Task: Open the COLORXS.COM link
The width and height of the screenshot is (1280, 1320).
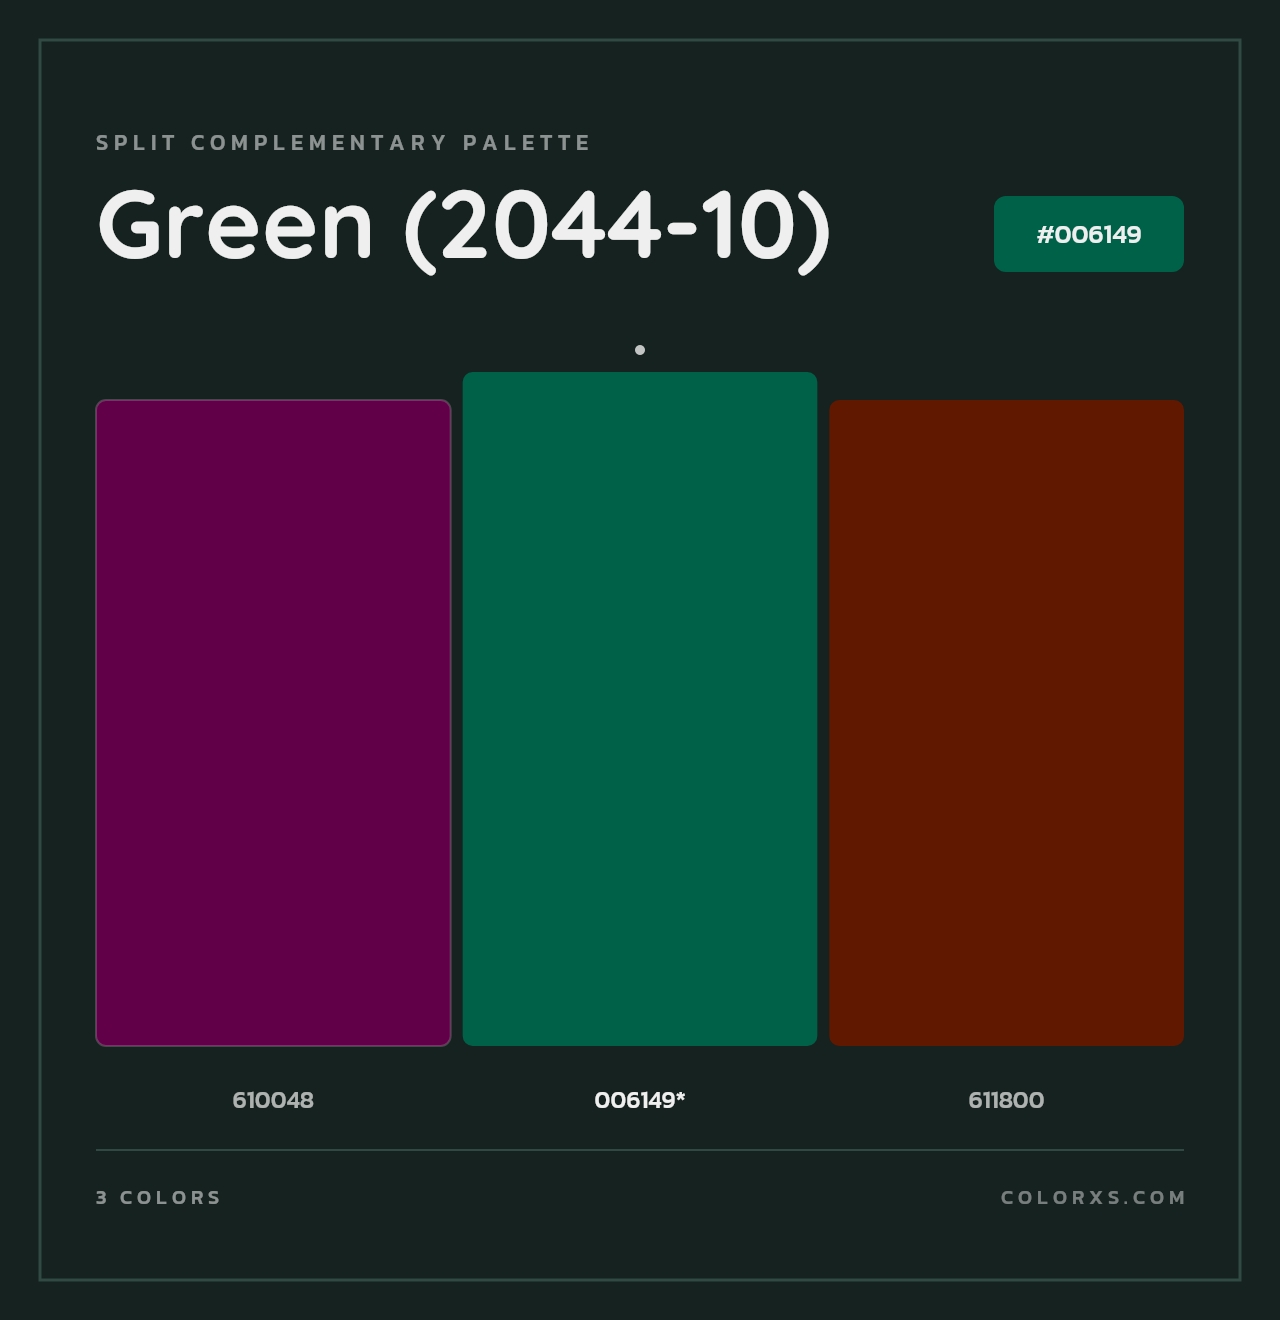Action: pos(1093,1197)
